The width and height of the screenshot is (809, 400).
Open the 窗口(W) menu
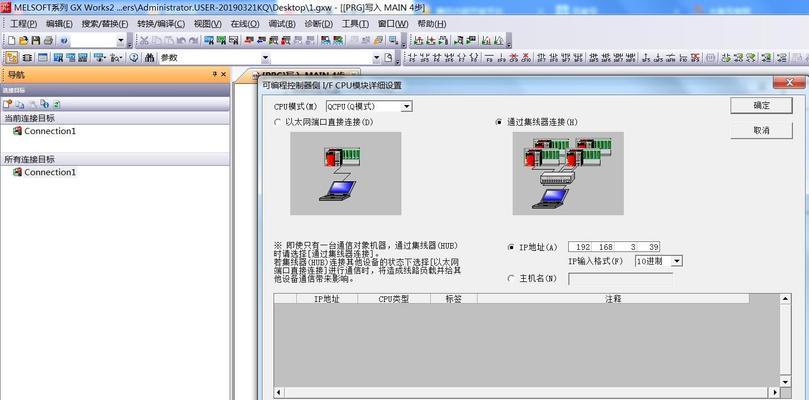[x=393, y=24]
